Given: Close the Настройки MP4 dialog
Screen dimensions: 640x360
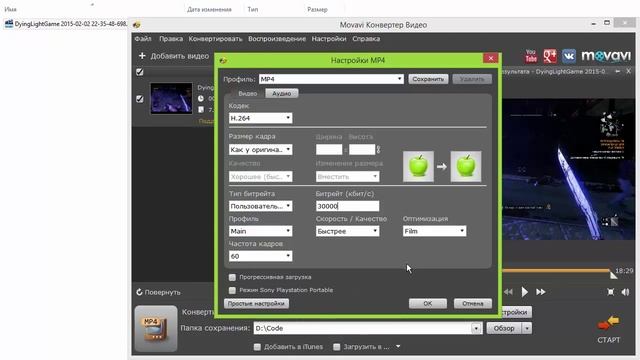Looking at the screenshot, I should click(491, 58).
